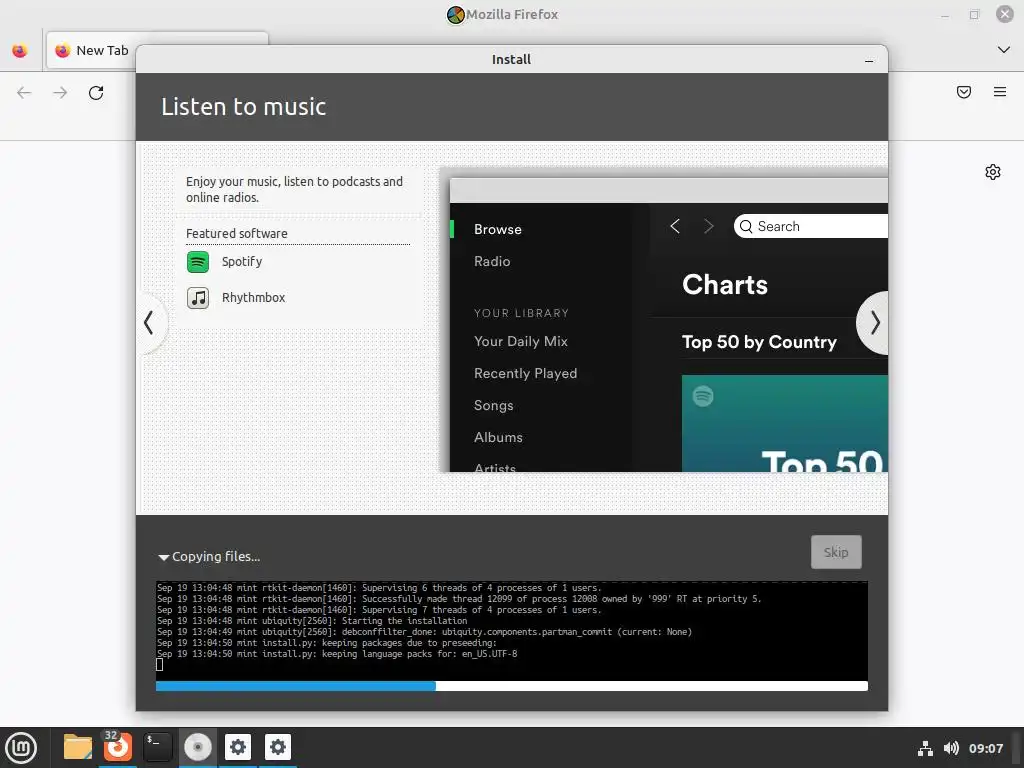Select Songs in the Spotify screenshot

pos(493,405)
